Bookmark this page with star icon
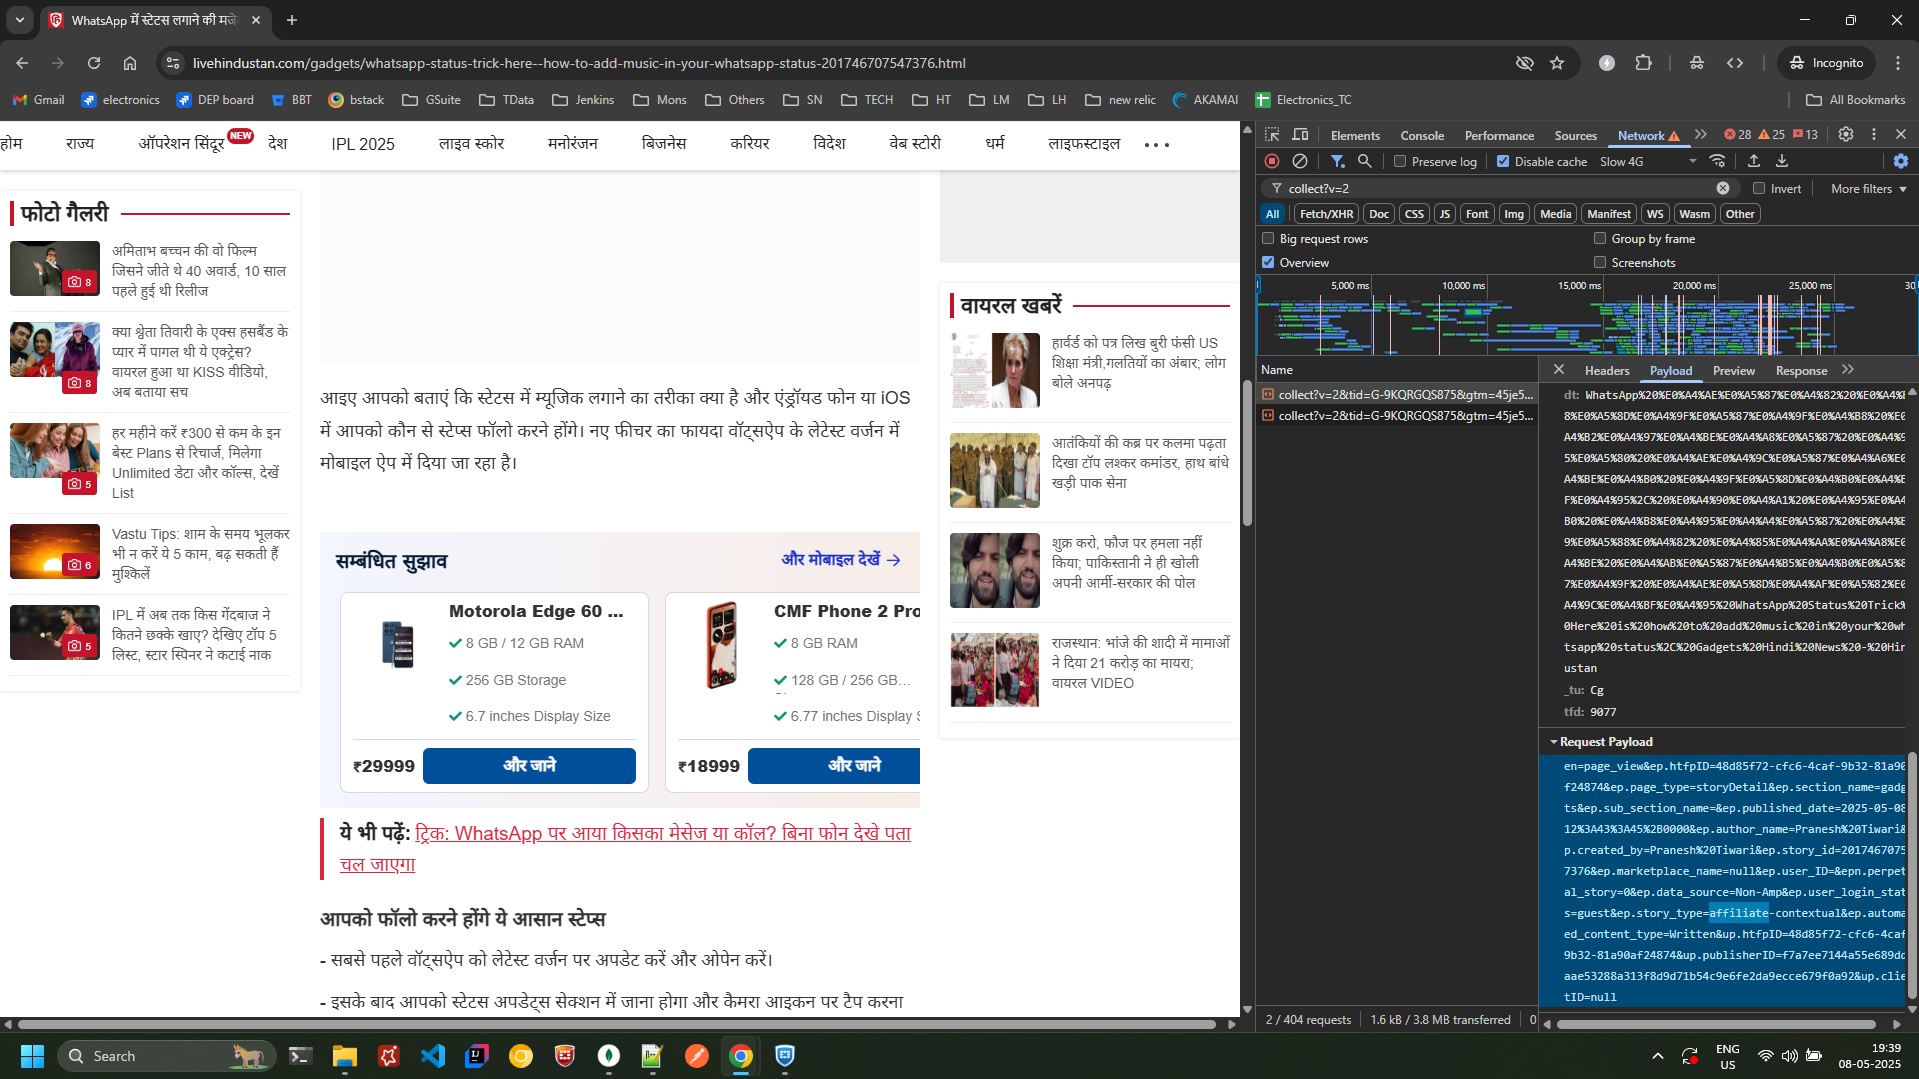Image resolution: width=1919 pixels, height=1079 pixels. point(1557,63)
